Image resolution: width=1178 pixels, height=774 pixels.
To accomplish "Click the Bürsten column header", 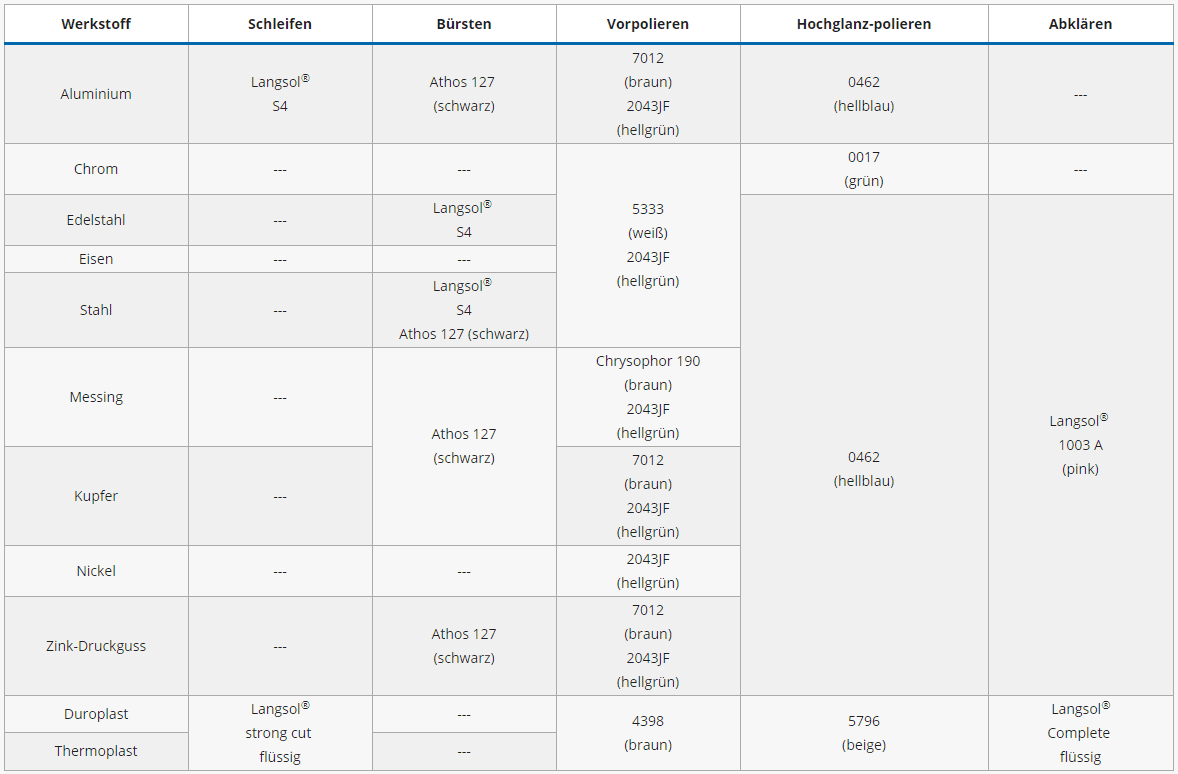I will (464, 24).
